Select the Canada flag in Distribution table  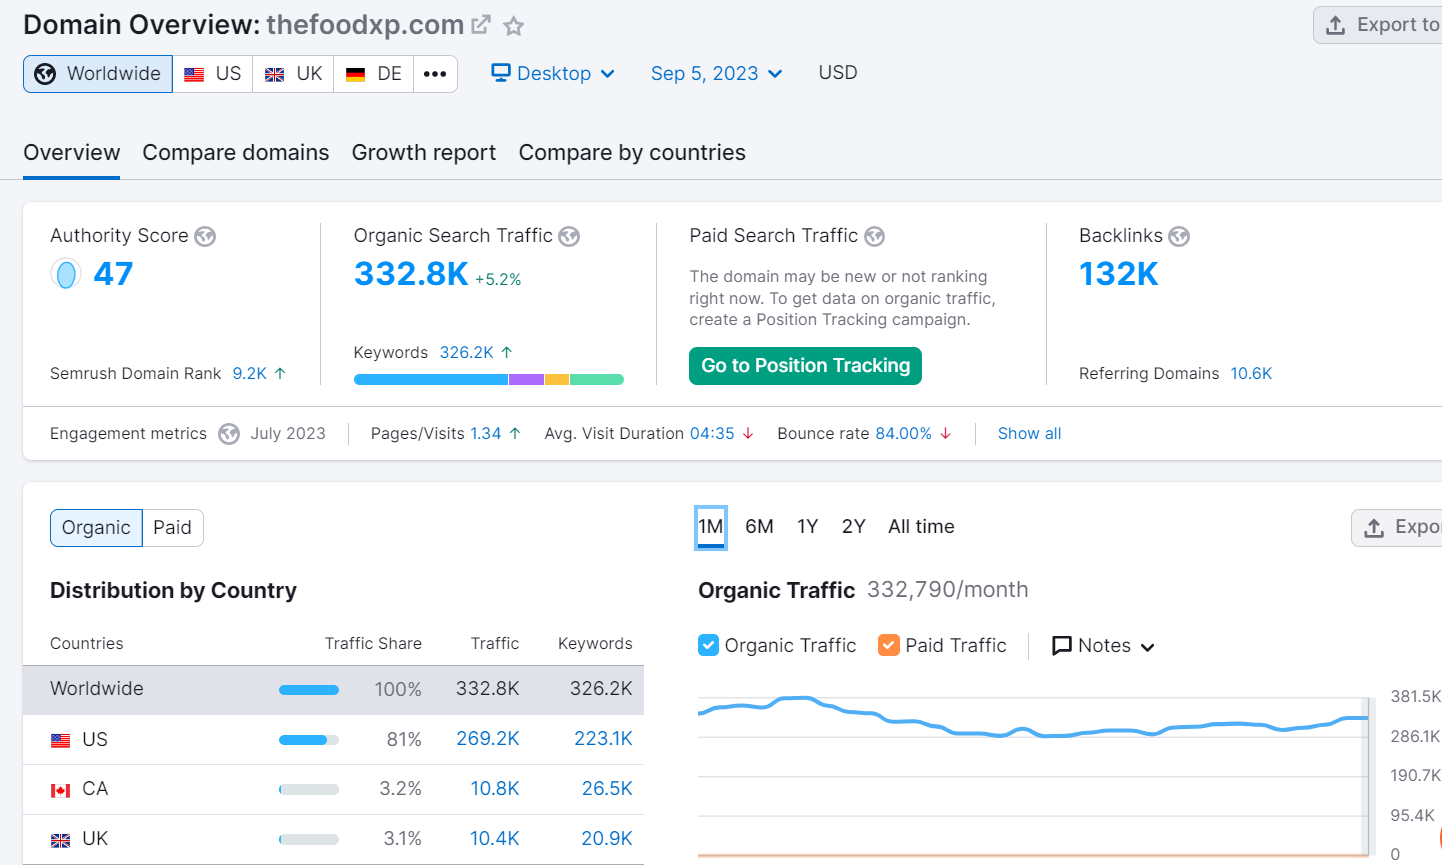61,790
